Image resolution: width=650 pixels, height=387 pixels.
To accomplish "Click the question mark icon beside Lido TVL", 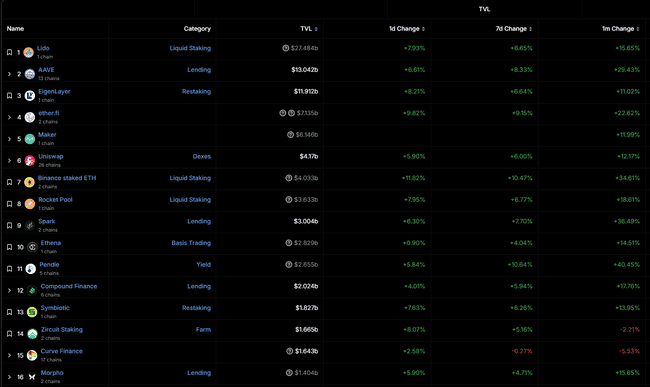I will [x=286, y=48].
